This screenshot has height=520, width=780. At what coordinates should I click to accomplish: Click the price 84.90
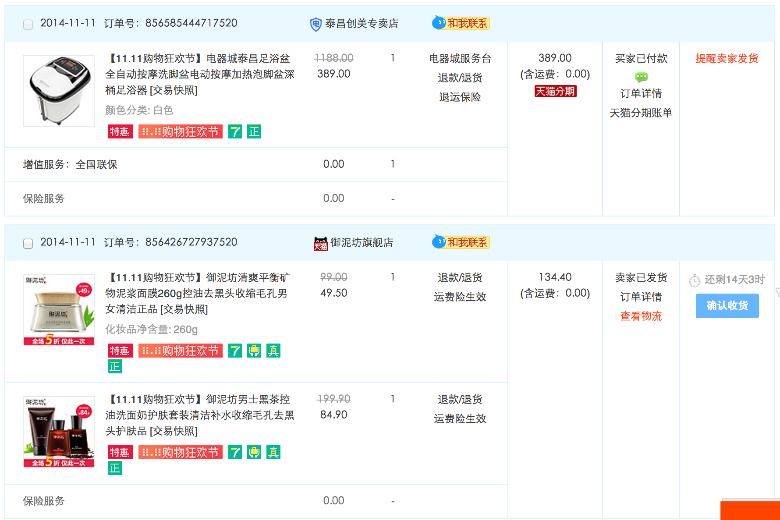(334, 415)
